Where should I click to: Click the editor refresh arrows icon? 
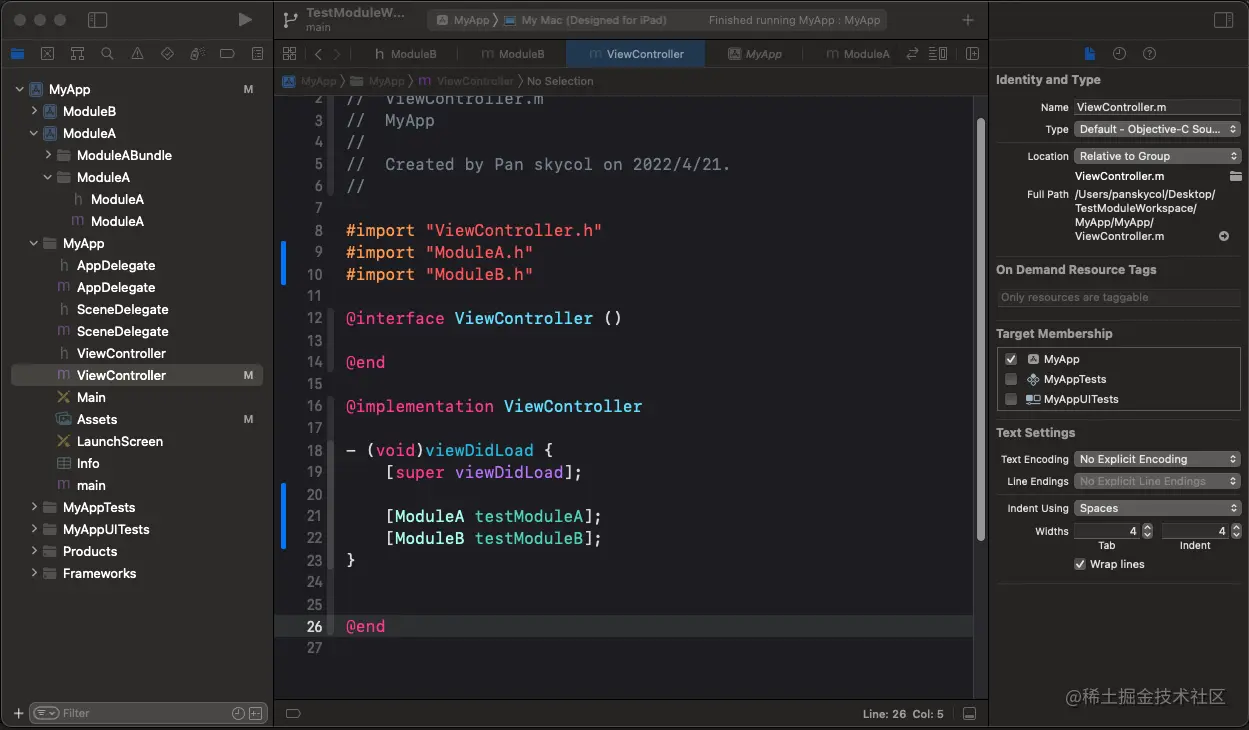912,54
